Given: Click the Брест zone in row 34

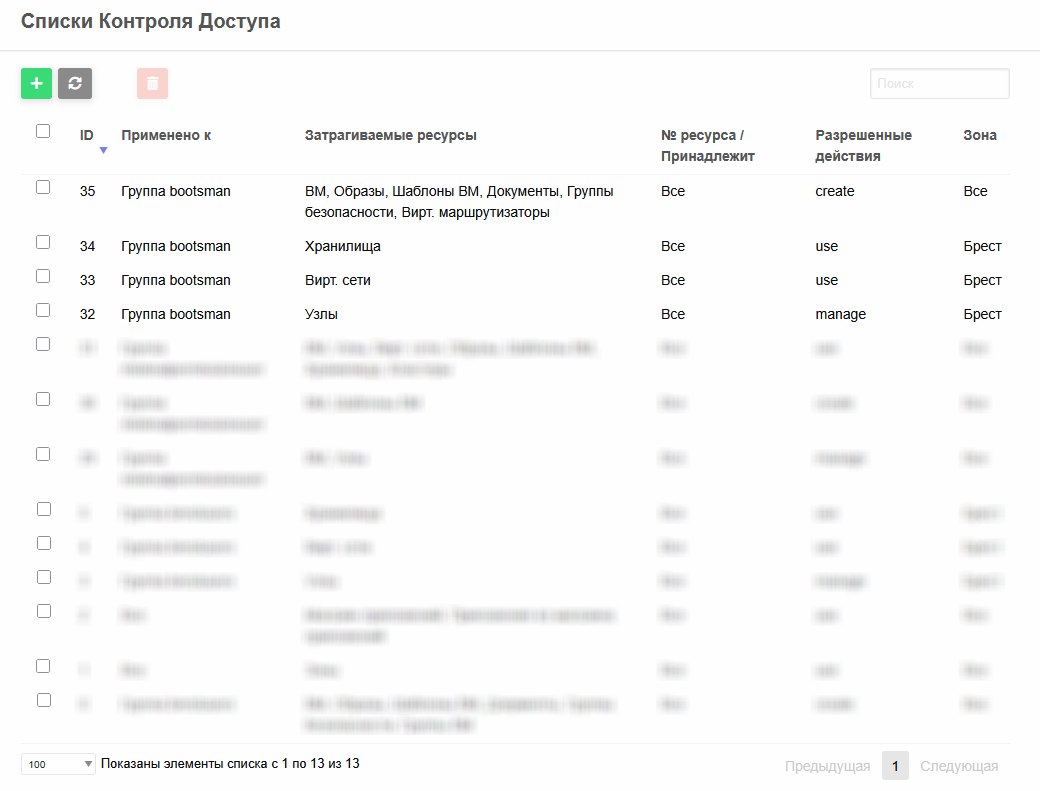Looking at the screenshot, I should point(982,246).
